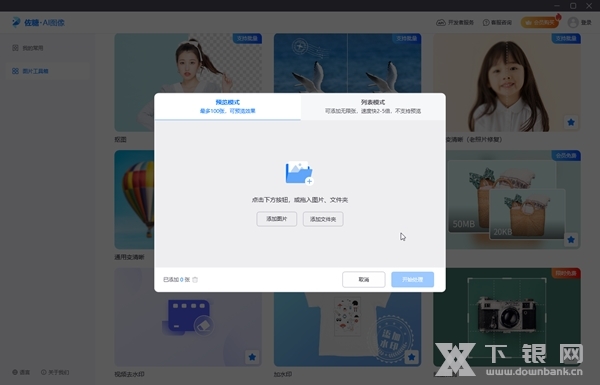The height and width of the screenshot is (385, 600).
Task: Click the blue folder add-image icon
Action: click(299, 173)
